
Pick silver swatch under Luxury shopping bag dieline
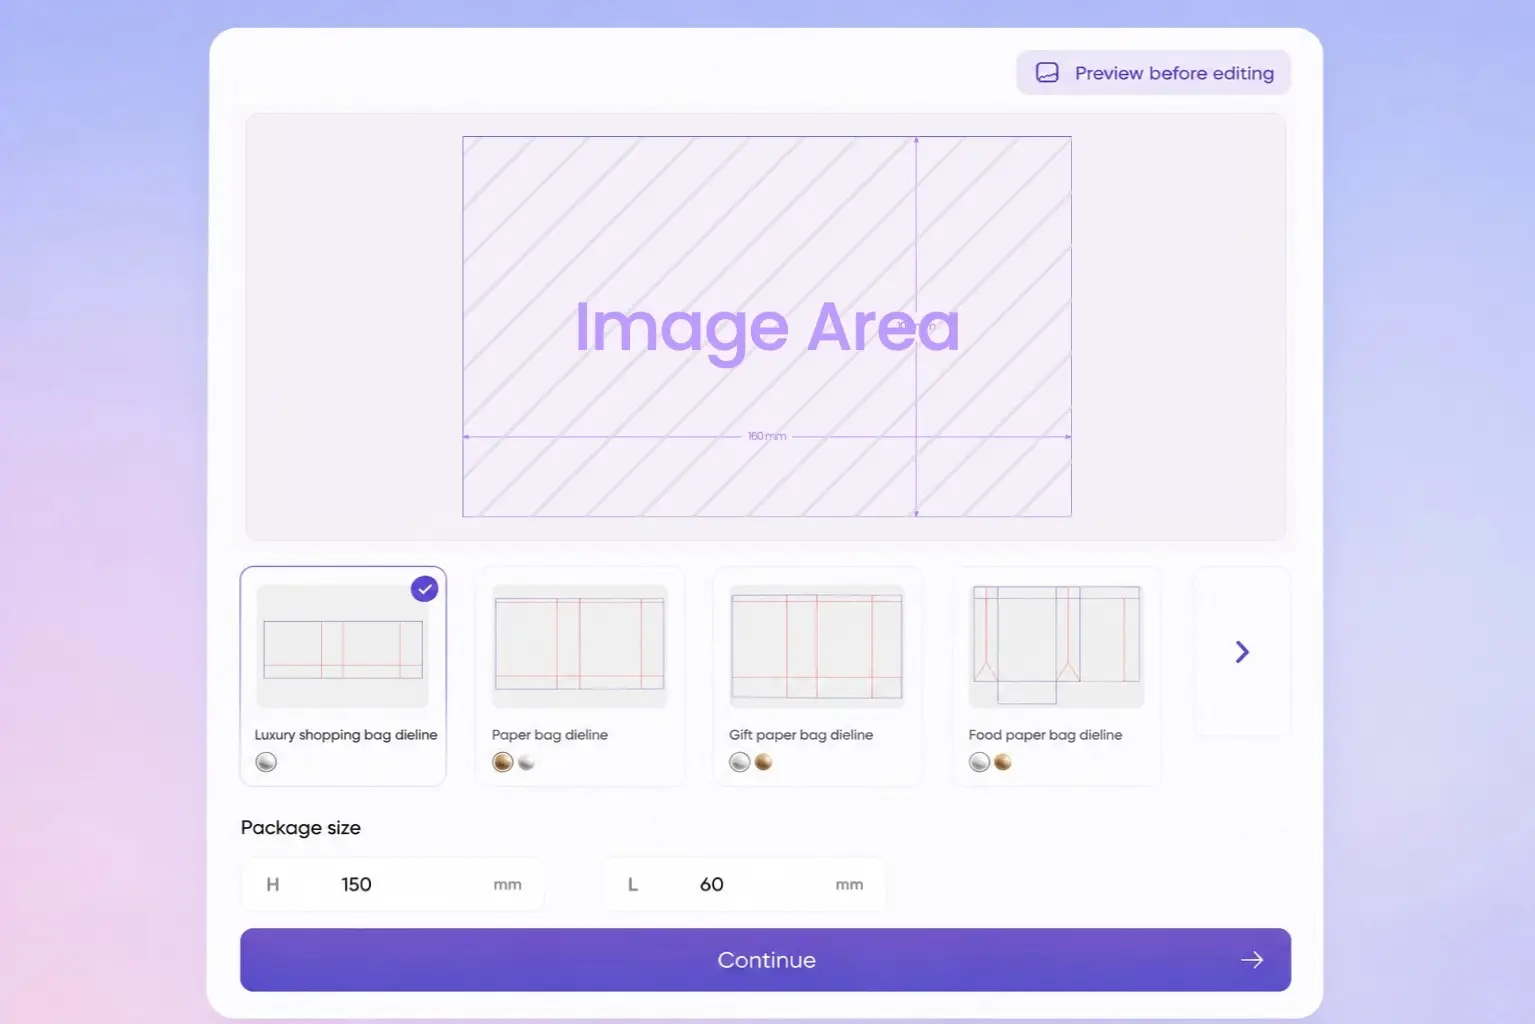[266, 762]
